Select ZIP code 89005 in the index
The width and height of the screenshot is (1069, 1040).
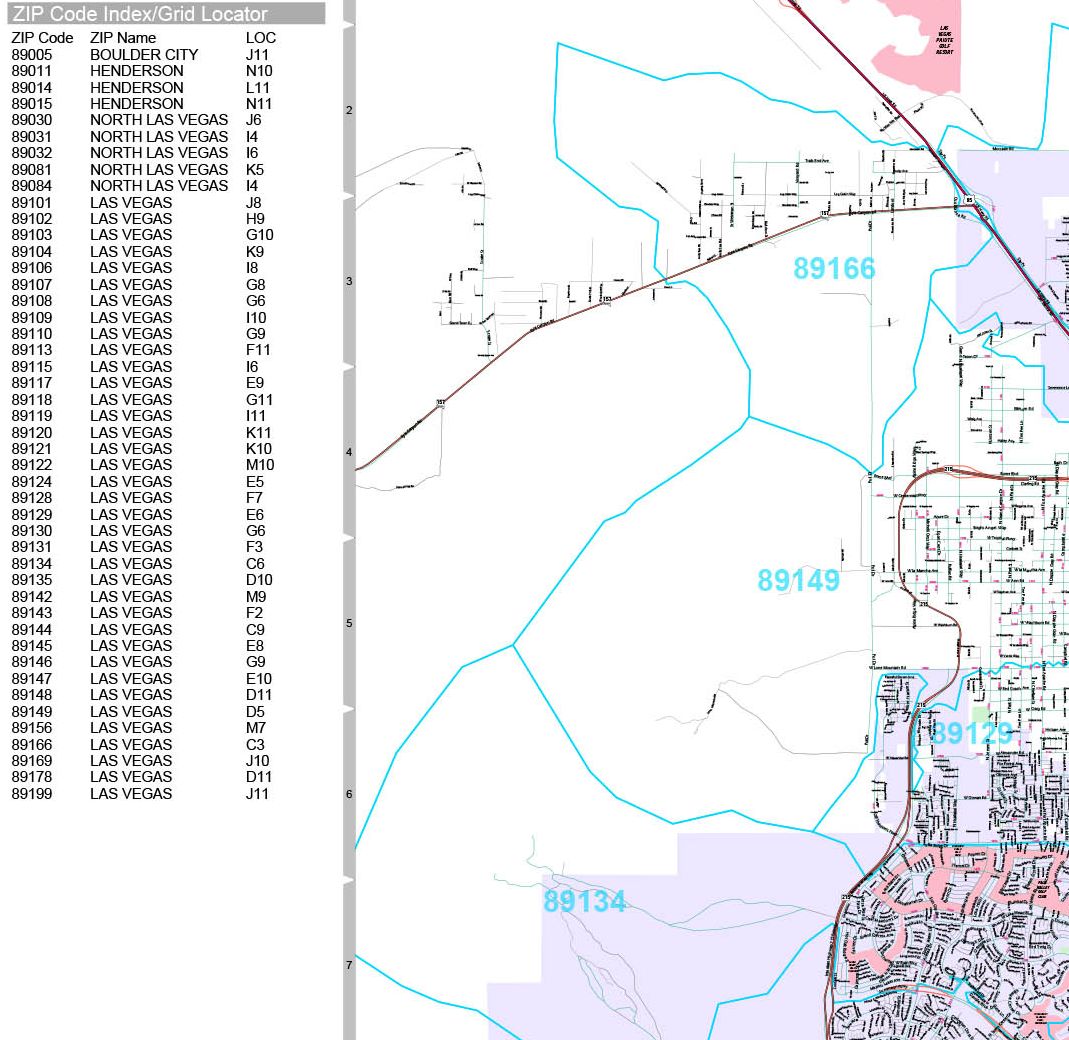(32, 55)
